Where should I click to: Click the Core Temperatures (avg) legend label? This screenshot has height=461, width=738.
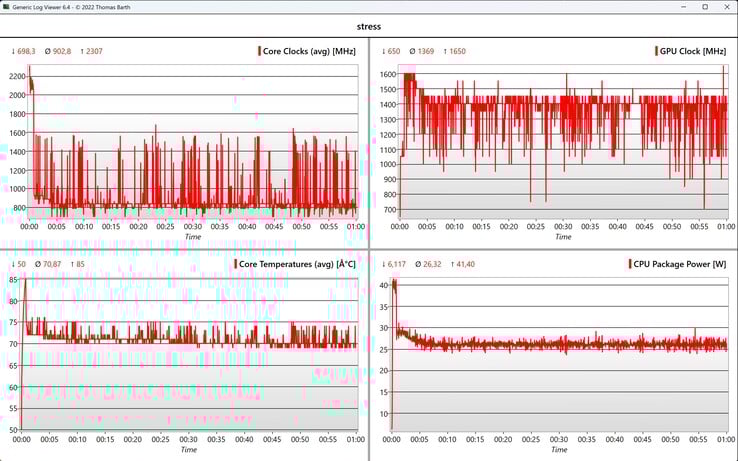pos(297,264)
